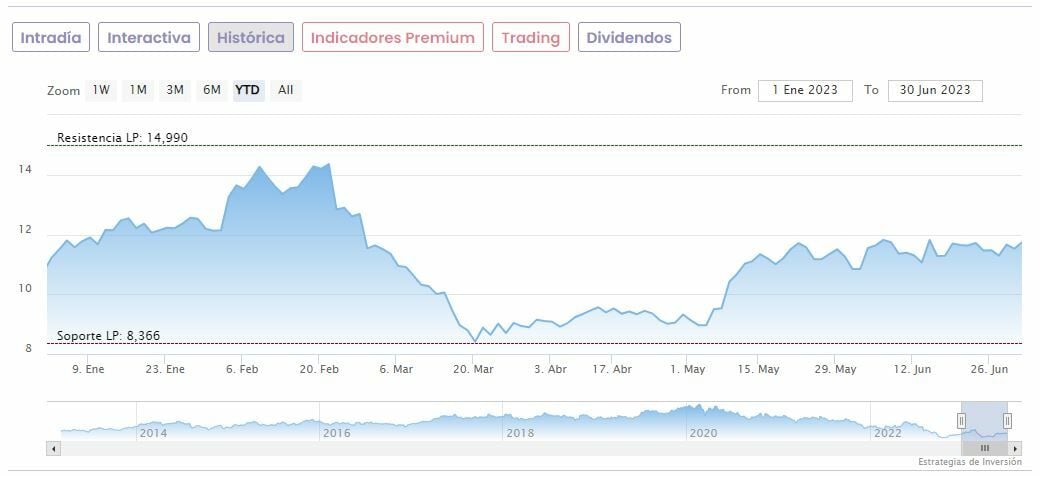Open the Intradía tab
The height and width of the screenshot is (477, 1040).
[x=51, y=38]
